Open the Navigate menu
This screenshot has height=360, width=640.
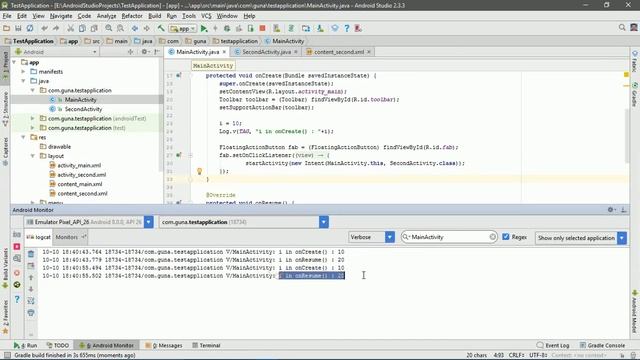61,16
